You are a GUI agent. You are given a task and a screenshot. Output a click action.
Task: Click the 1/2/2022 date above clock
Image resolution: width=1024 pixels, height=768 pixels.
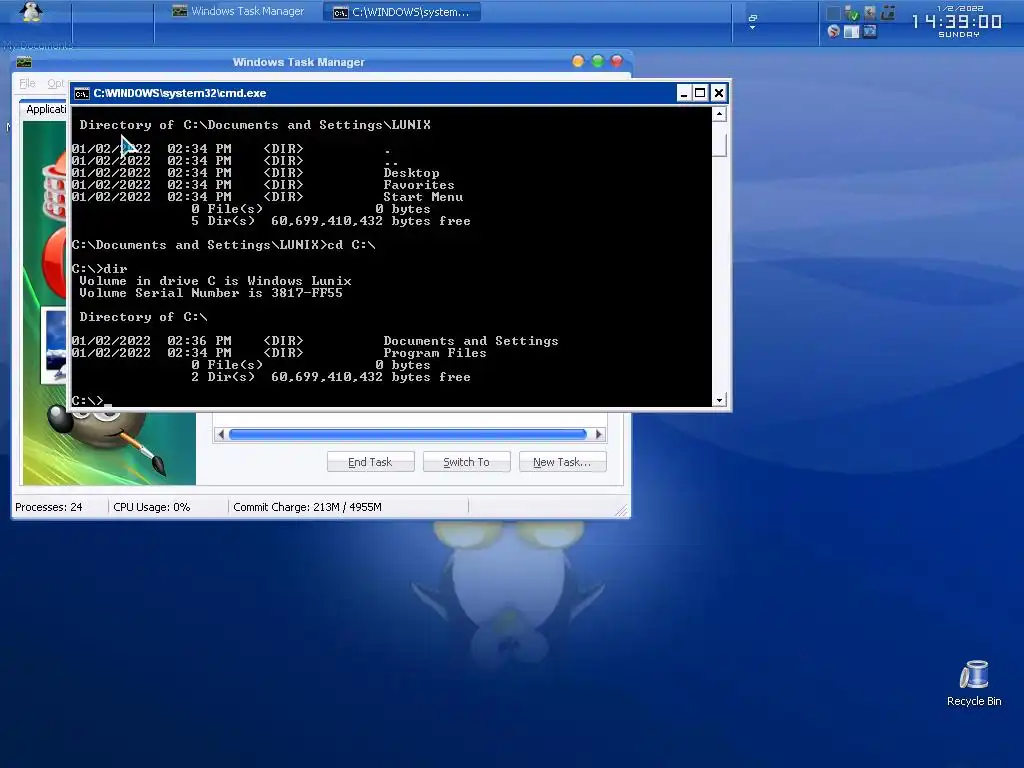pyautogui.click(x=960, y=8)
